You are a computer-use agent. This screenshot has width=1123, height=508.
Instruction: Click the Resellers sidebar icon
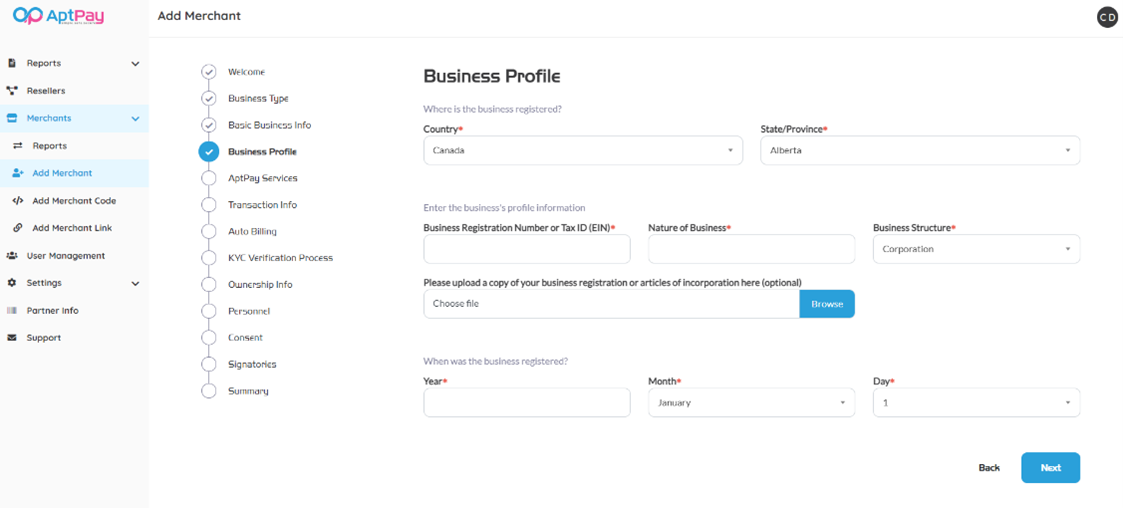click(x=12, y=91)
